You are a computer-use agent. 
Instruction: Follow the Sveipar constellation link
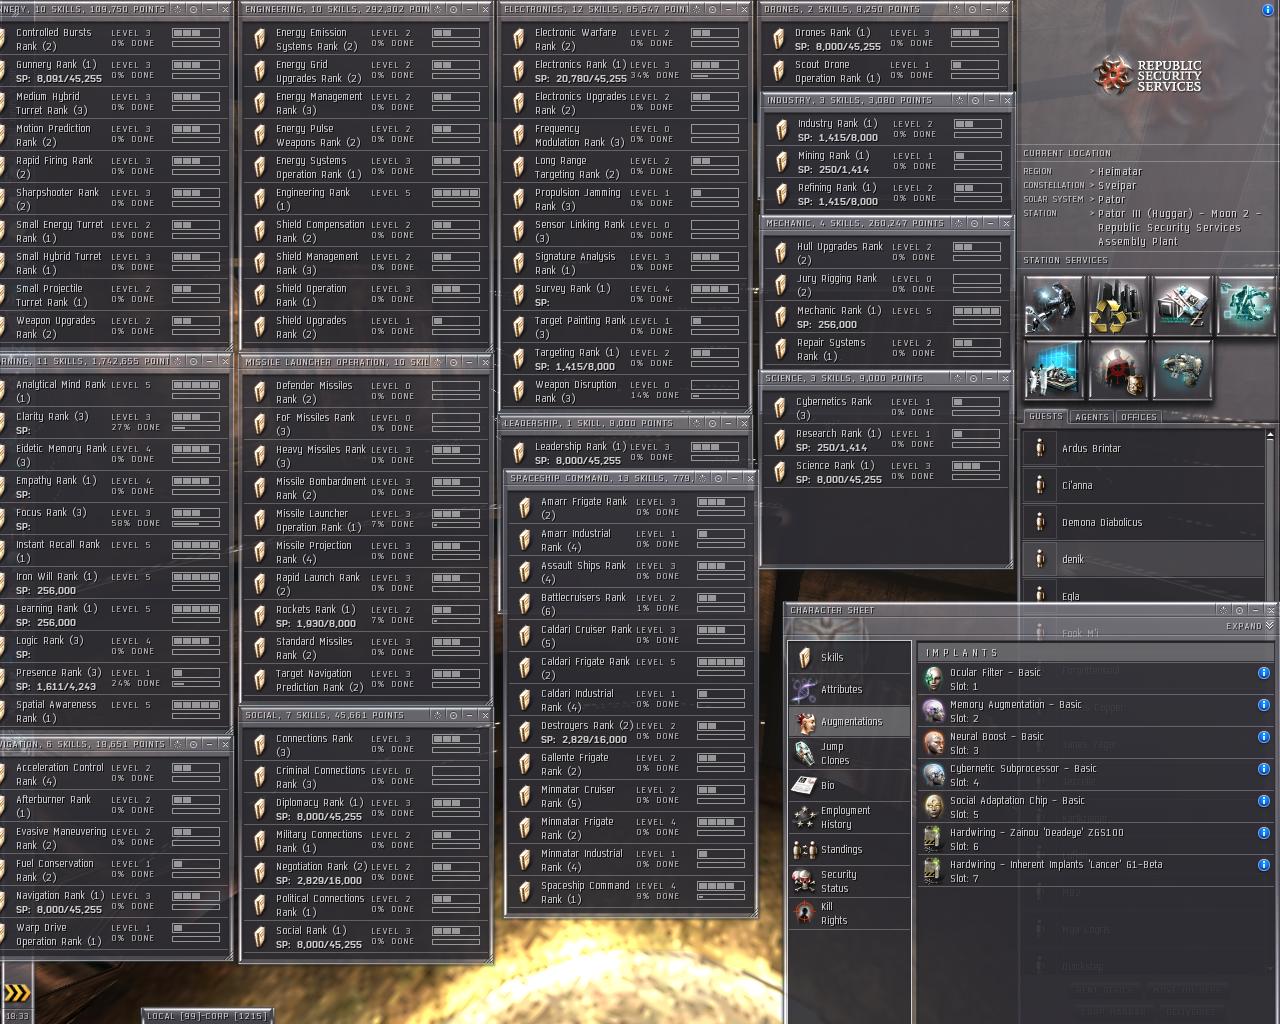[1117, 185]
